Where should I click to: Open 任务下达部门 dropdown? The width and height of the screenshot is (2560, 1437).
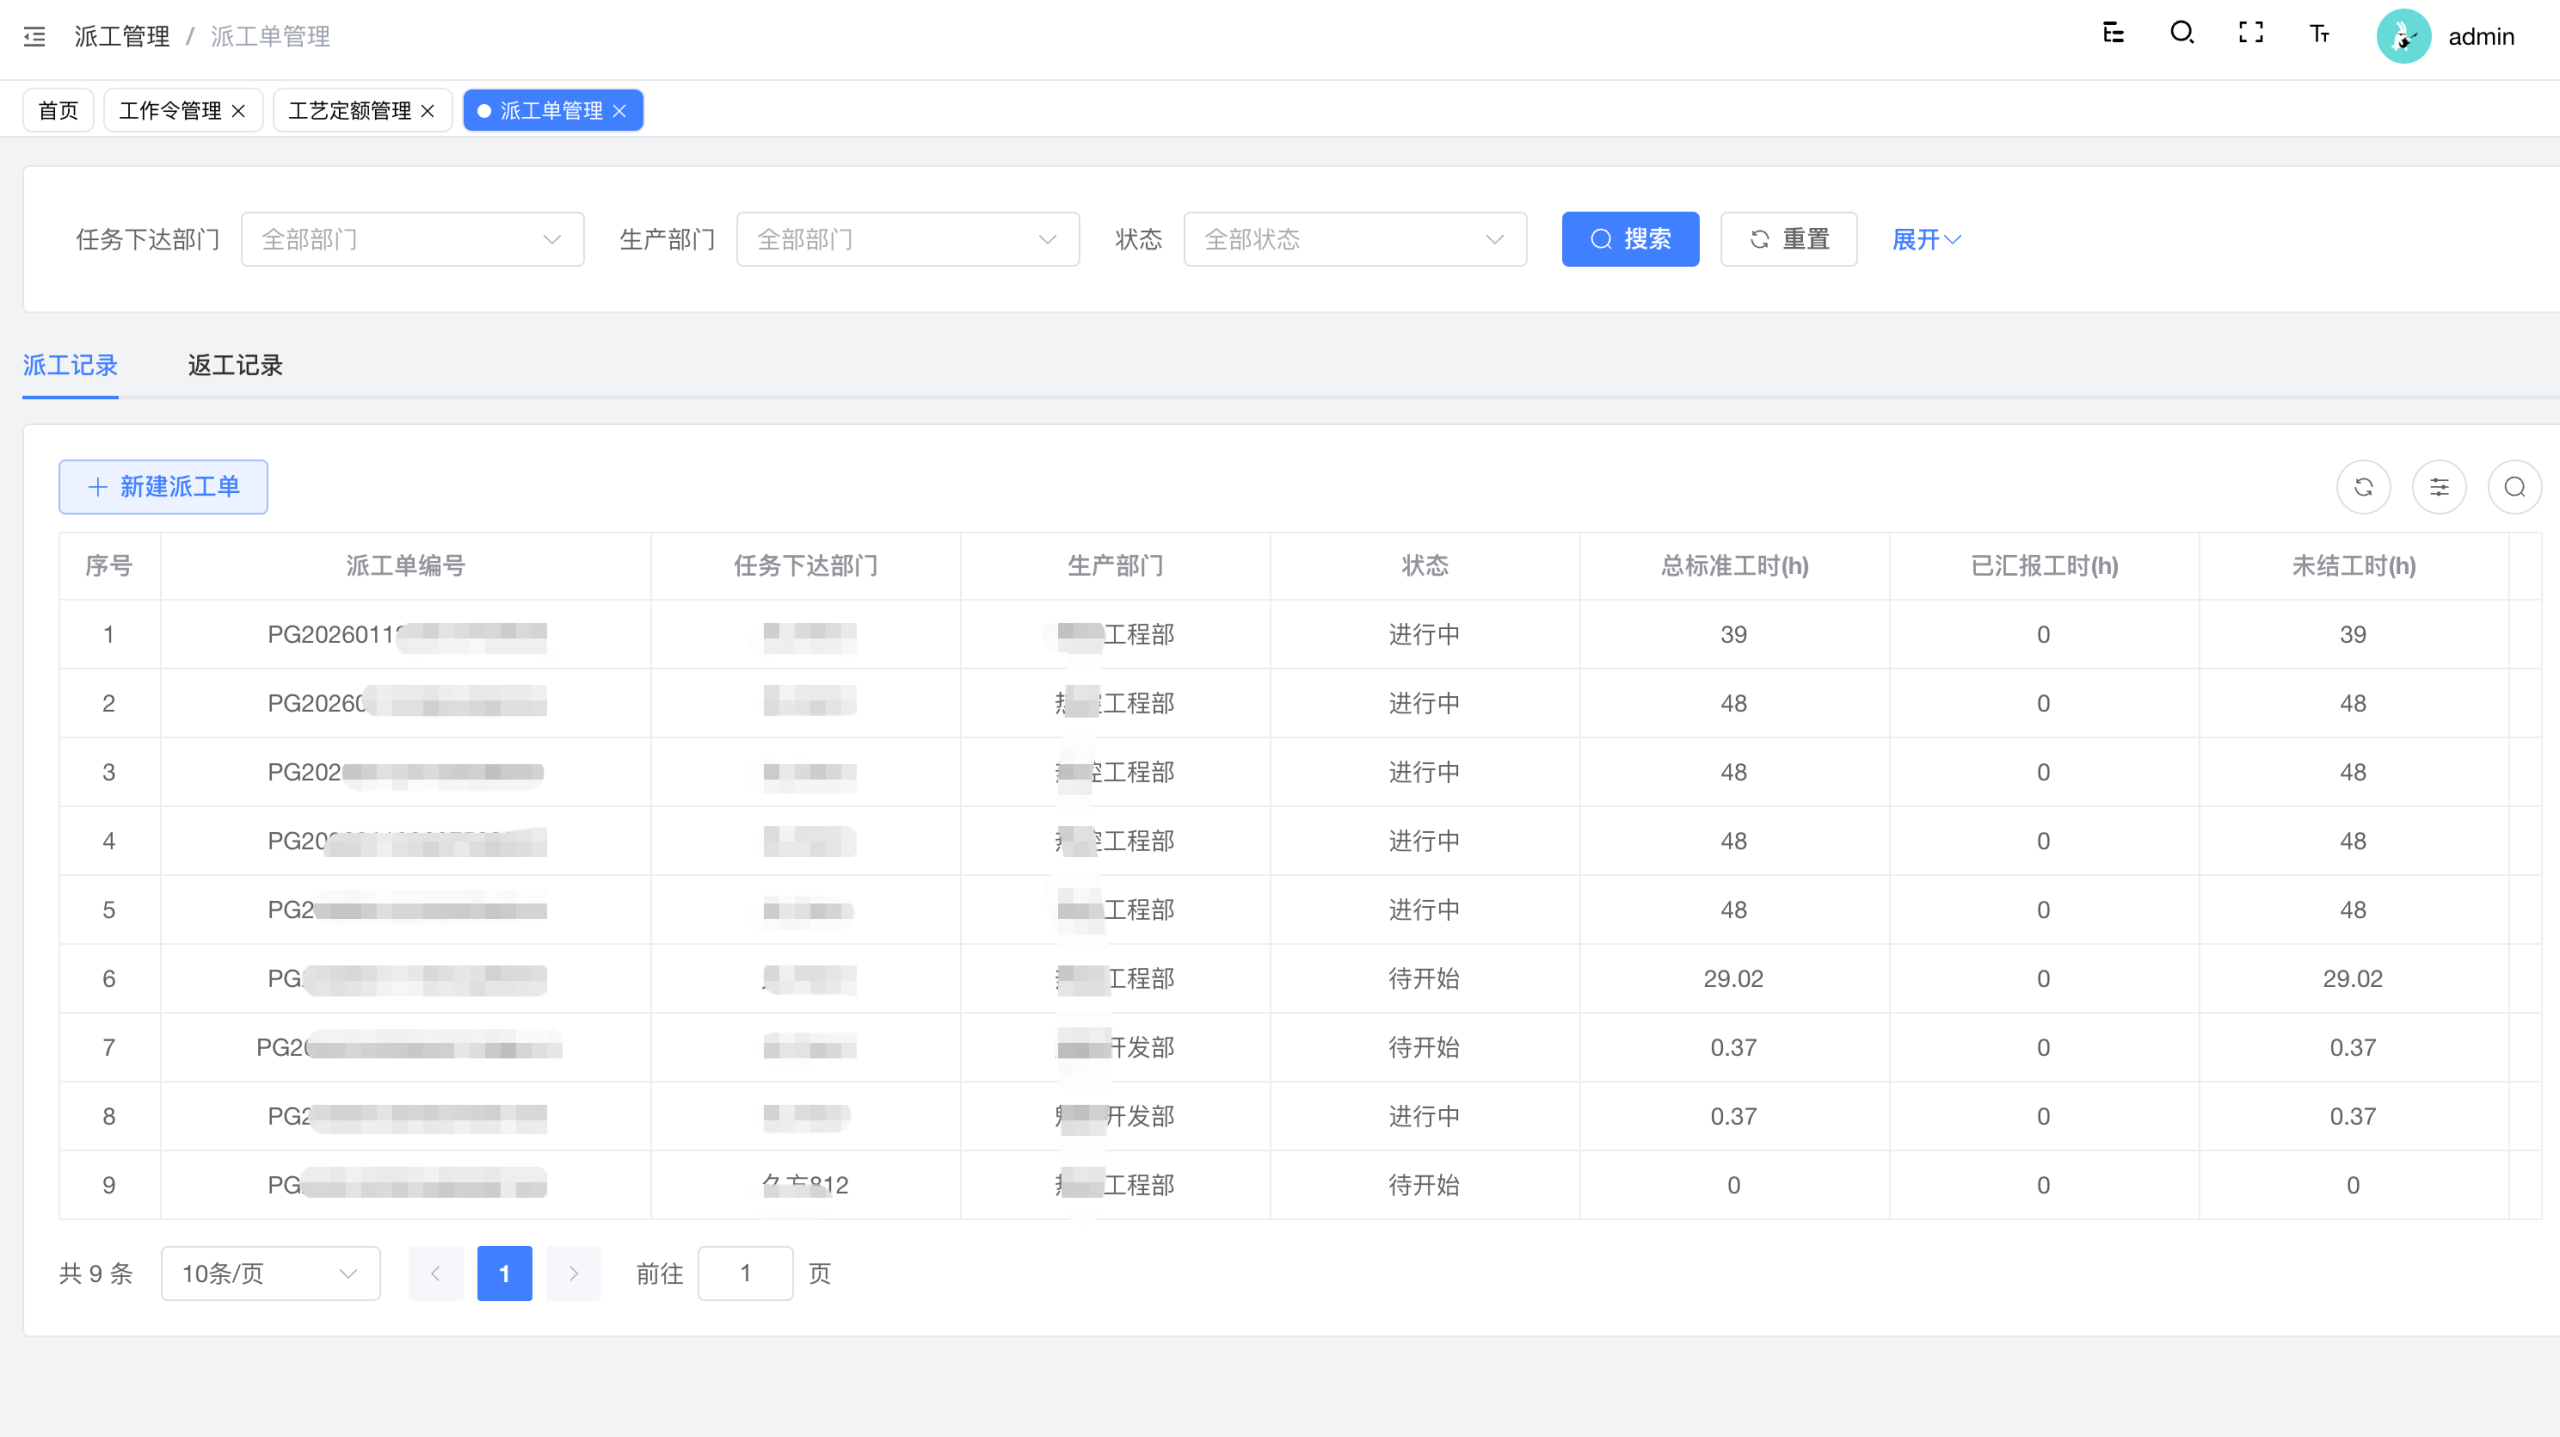[413, 239]
